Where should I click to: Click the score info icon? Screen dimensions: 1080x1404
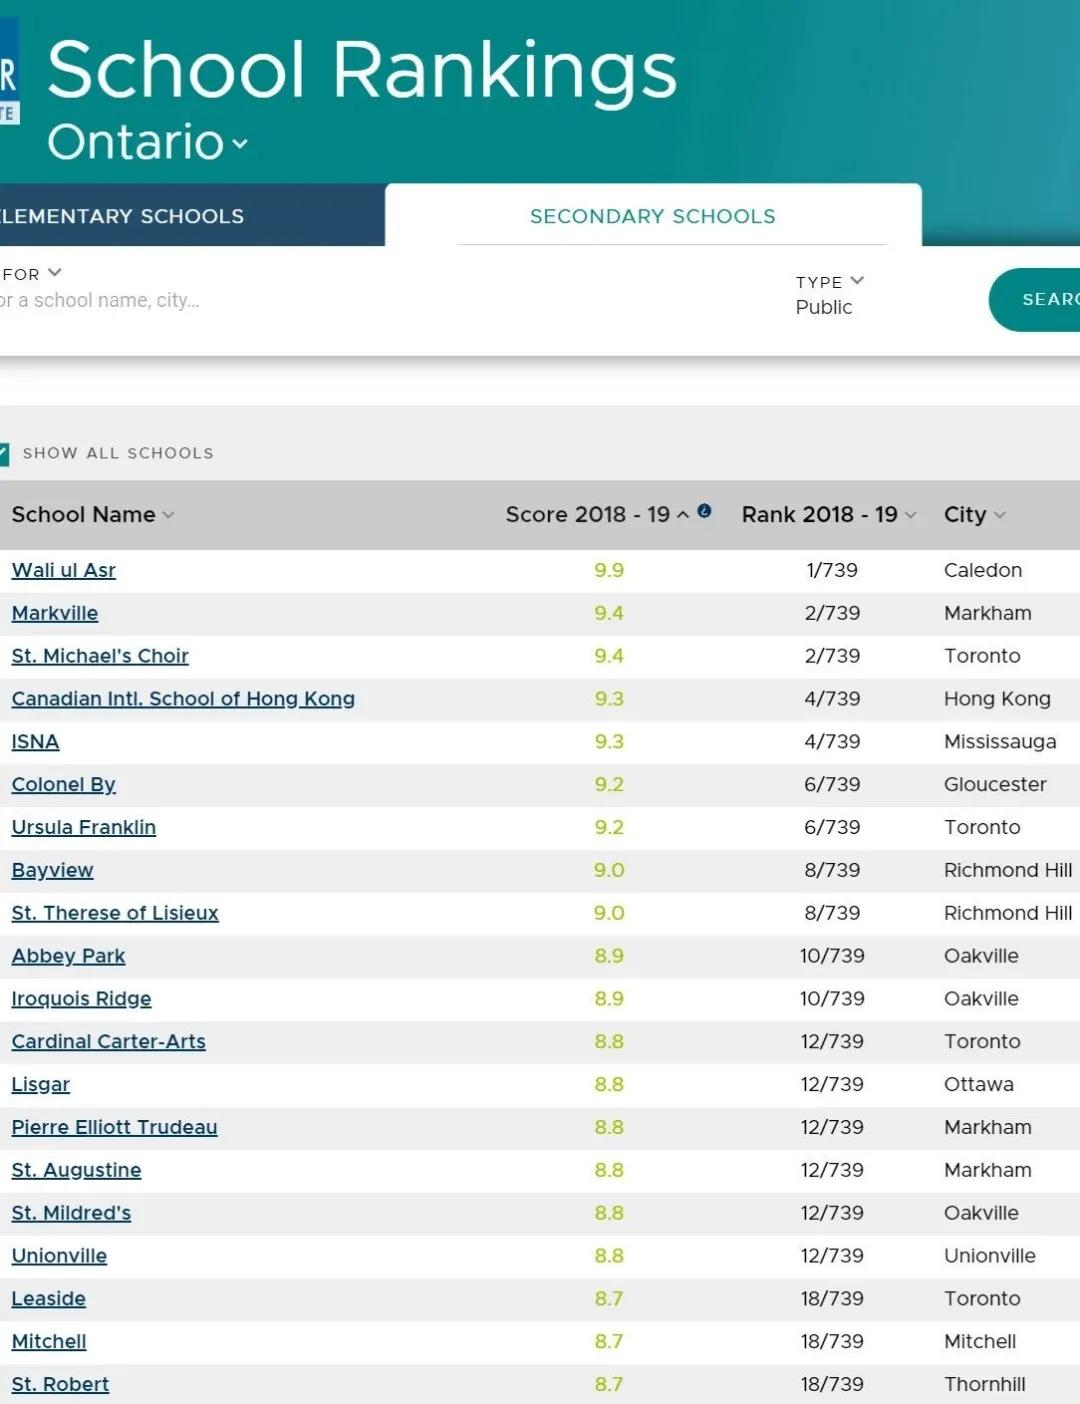click(x=704, y=511)
